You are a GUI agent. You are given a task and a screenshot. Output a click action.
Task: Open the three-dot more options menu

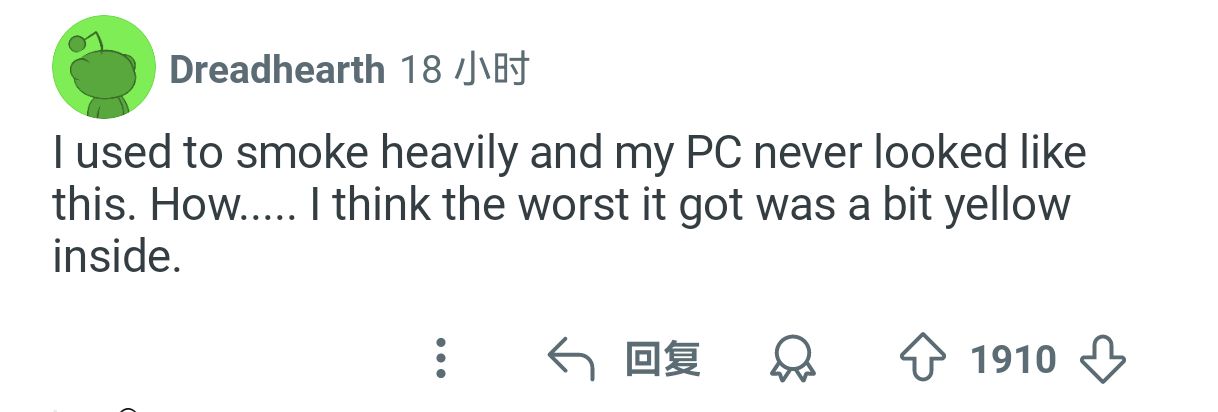(440, 358)
